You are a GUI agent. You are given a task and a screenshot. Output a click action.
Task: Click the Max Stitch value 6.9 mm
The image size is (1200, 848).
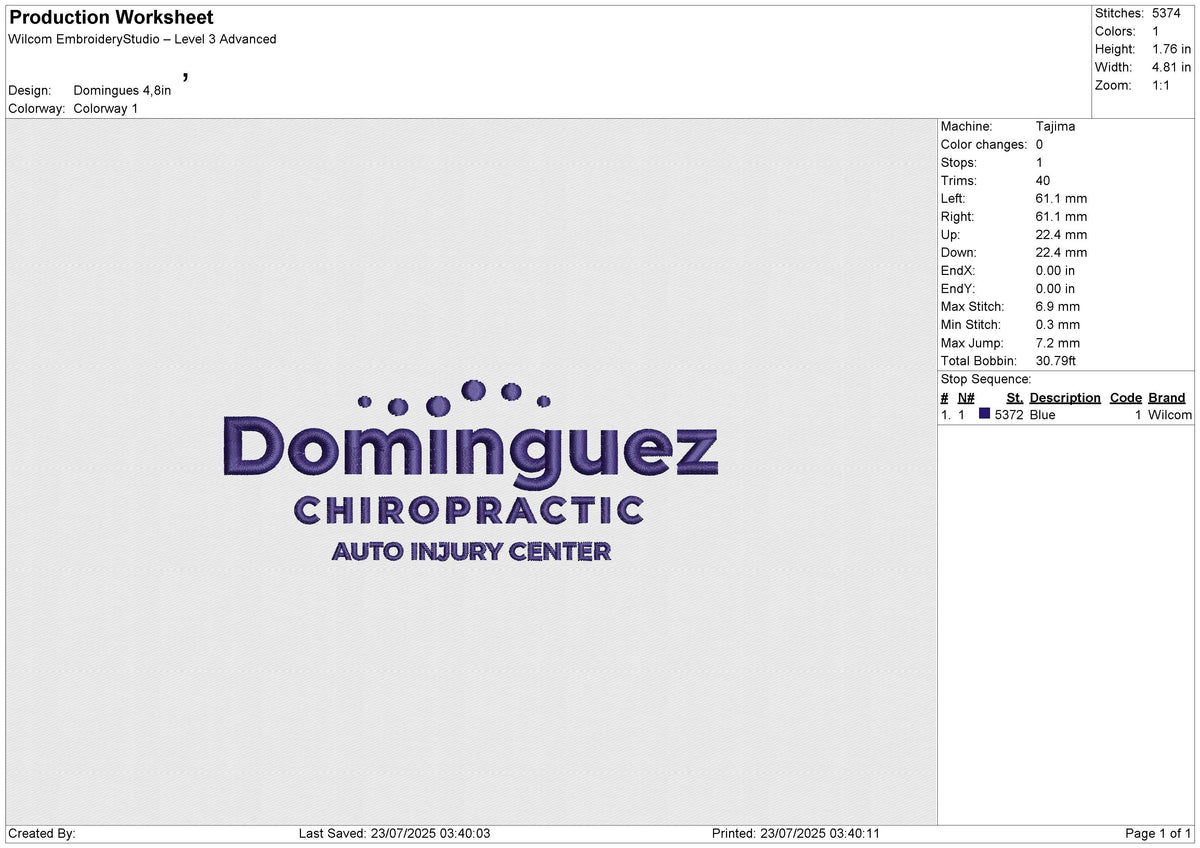click(1058, 307)
